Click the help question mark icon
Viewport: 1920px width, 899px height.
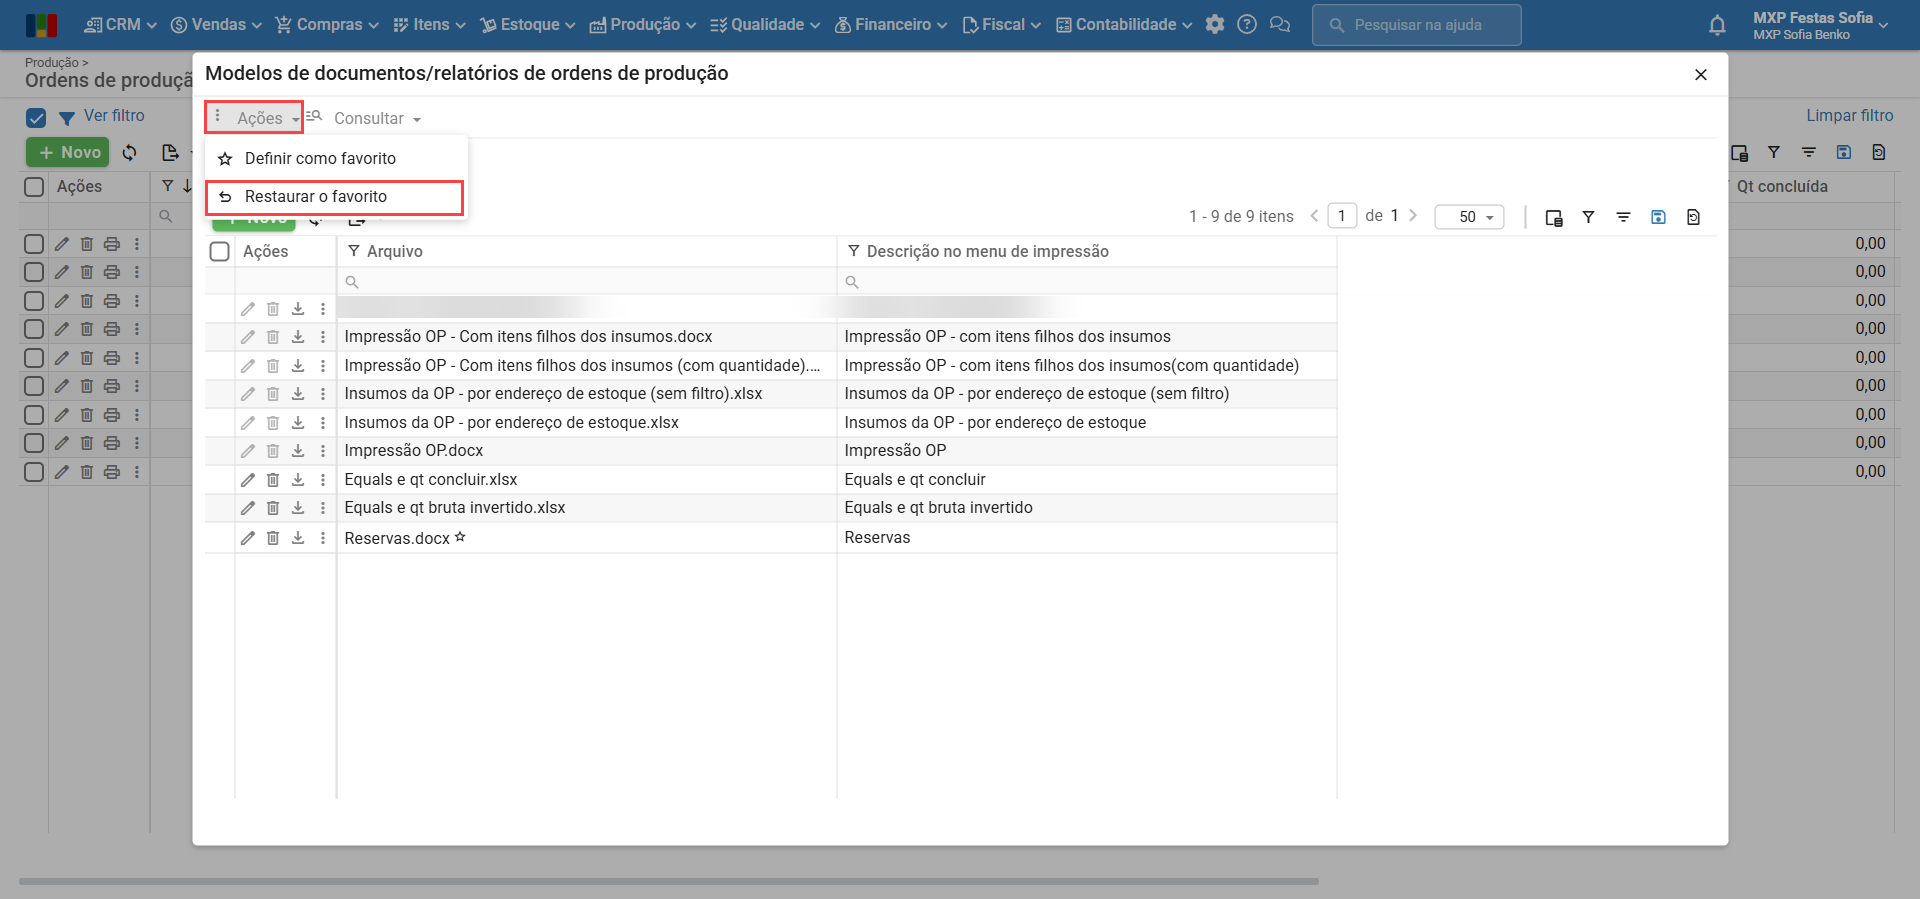1247,25
